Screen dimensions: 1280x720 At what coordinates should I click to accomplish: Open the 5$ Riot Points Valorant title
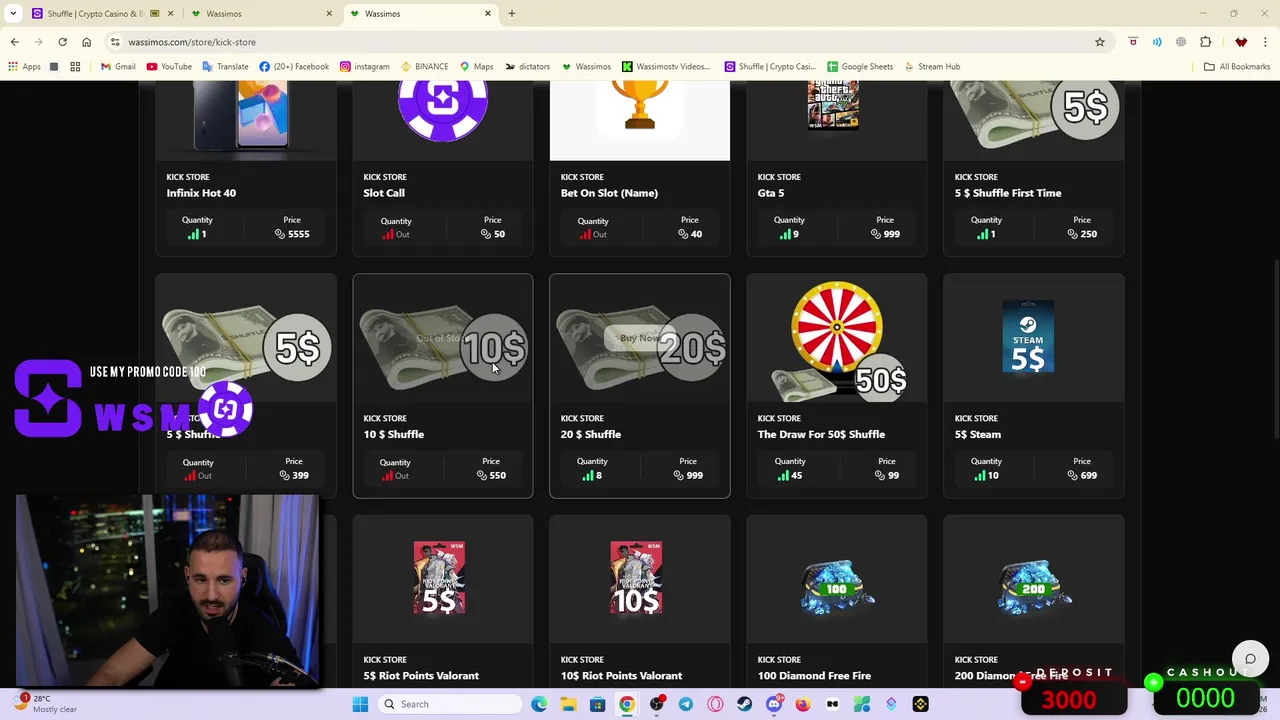[421, 676]
